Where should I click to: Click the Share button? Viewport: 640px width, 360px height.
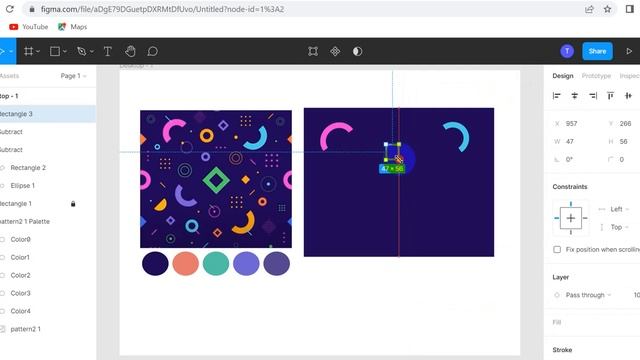pos(597,51)
